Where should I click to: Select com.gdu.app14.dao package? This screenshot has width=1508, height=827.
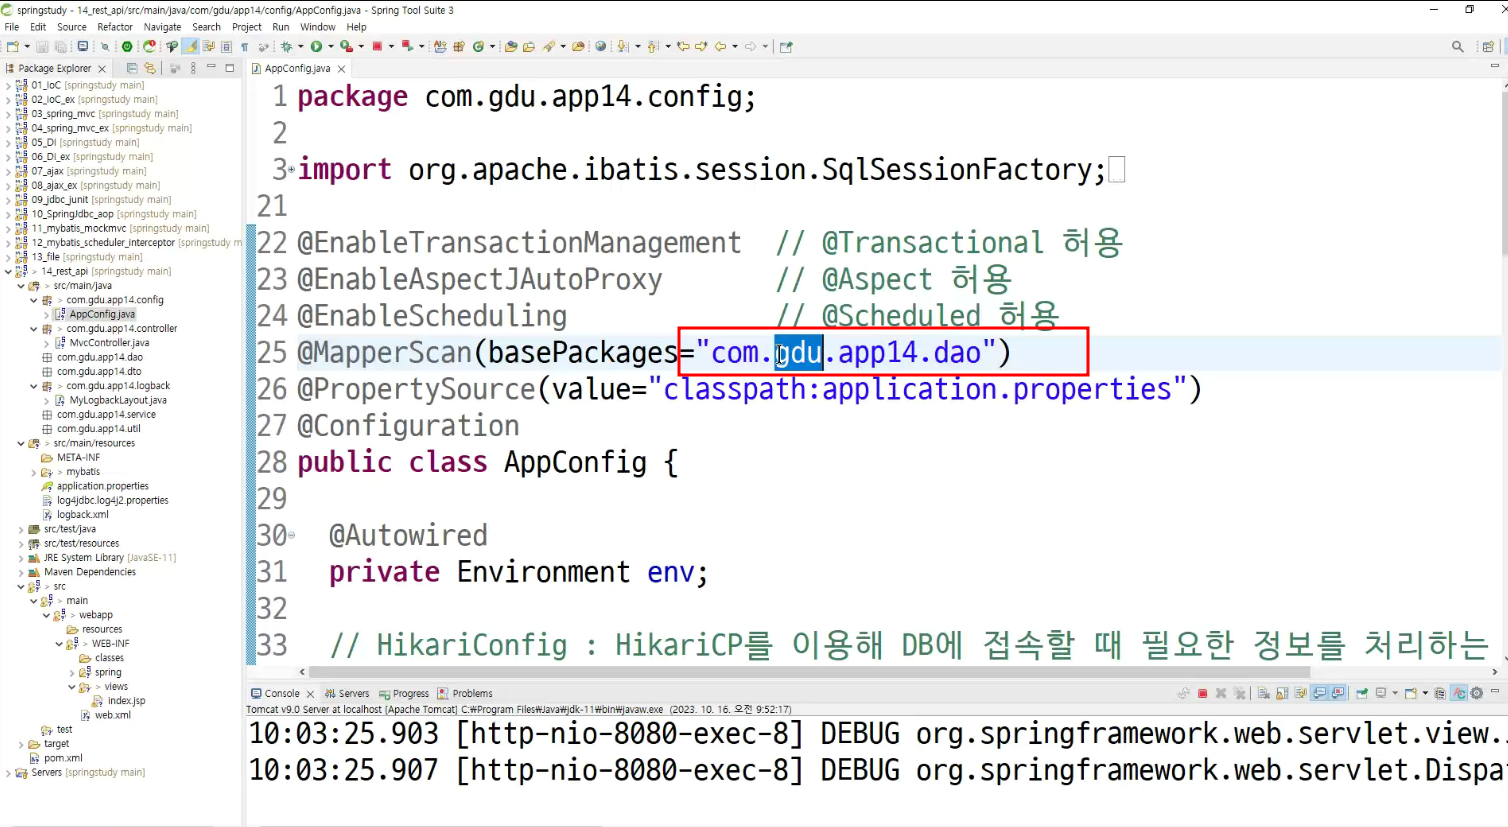[99, 357]
